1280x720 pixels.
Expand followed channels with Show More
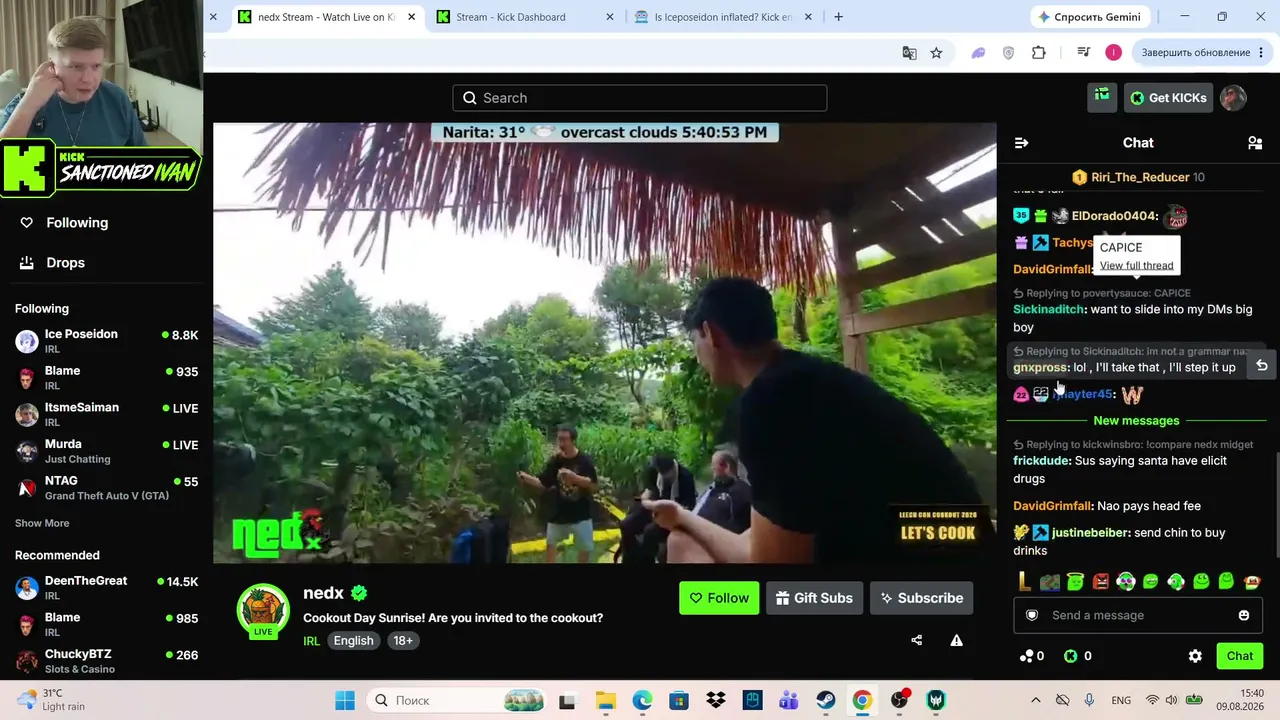coord(42,523)
